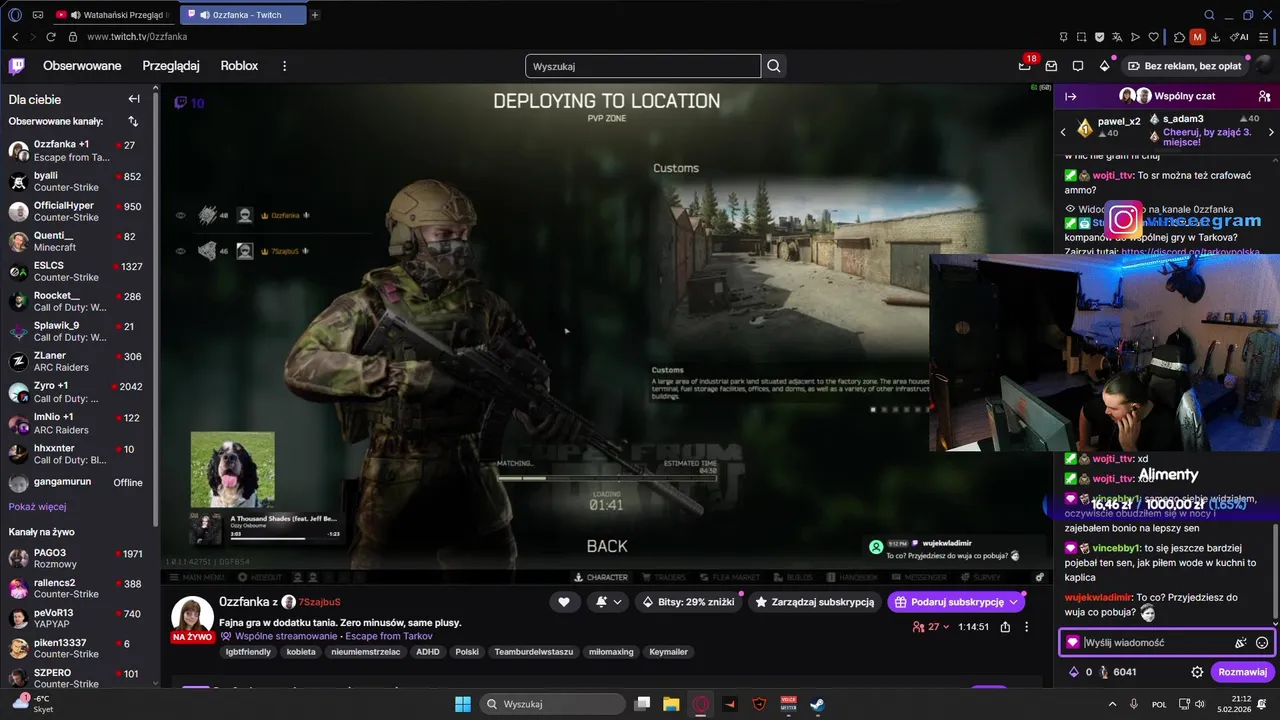The image size is (1280, 720).
Task: Open the three-dot stream options menu
Action: (x=1026, y=627)
